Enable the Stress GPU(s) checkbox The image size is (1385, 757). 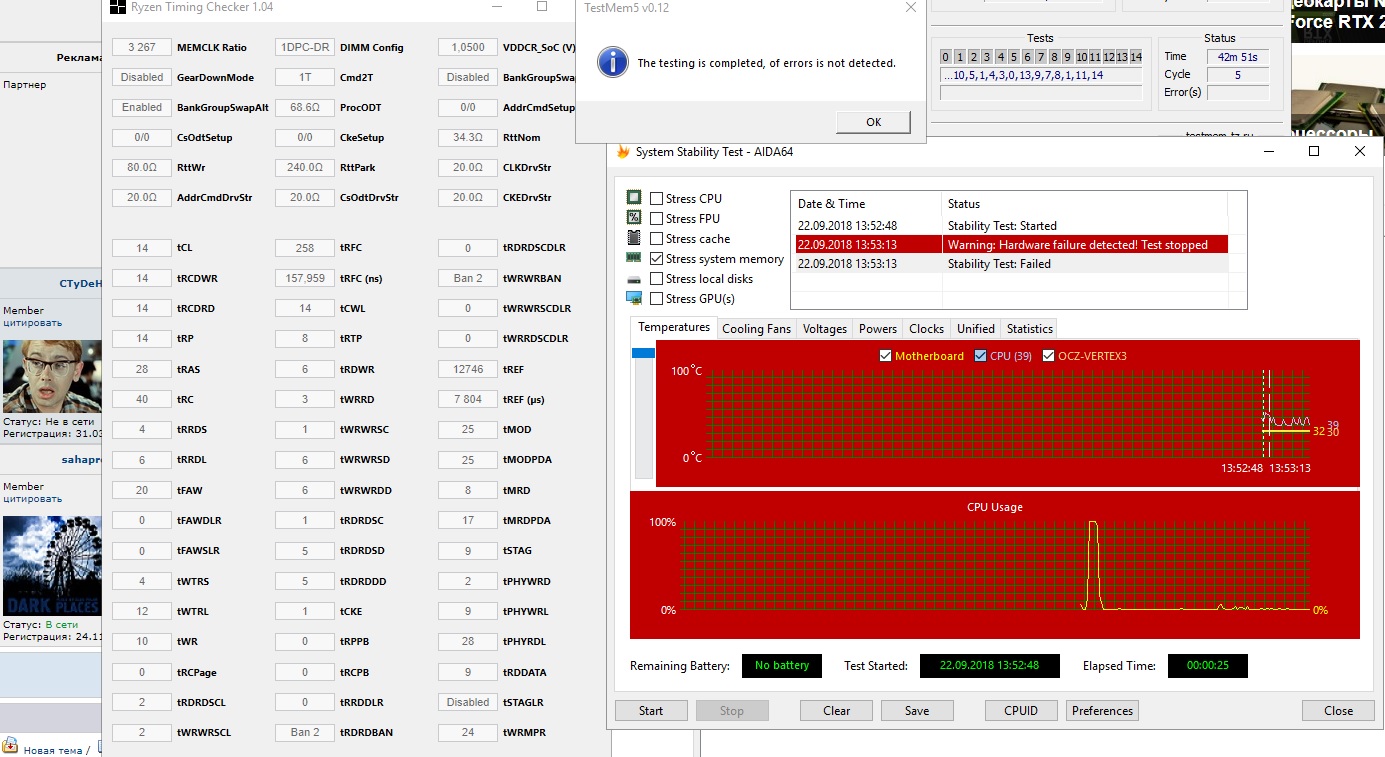(656, 299)
